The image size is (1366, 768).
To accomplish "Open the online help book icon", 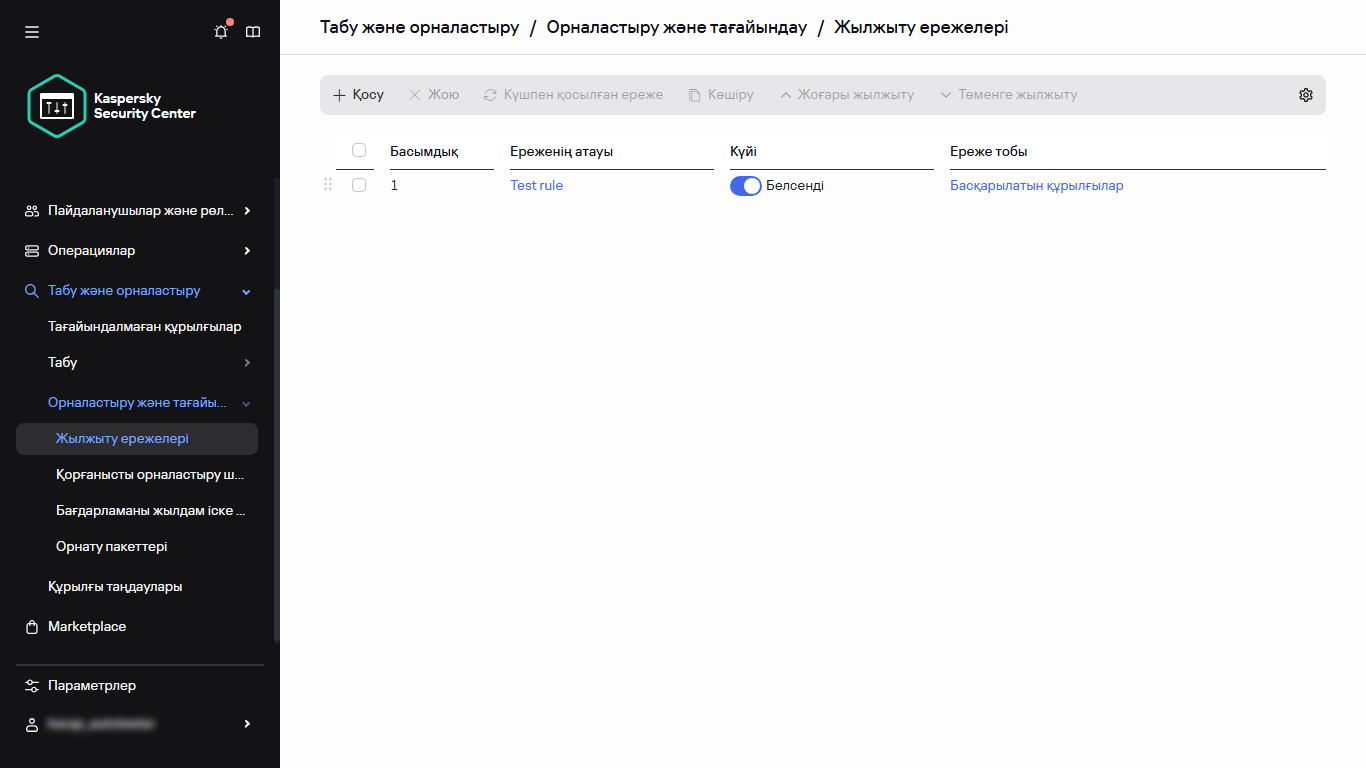I will point(253,31).
